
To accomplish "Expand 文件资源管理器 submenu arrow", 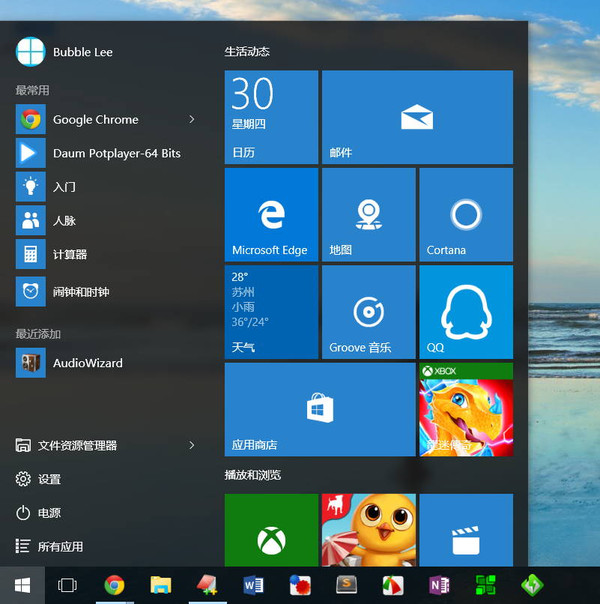I will point(192,445).
